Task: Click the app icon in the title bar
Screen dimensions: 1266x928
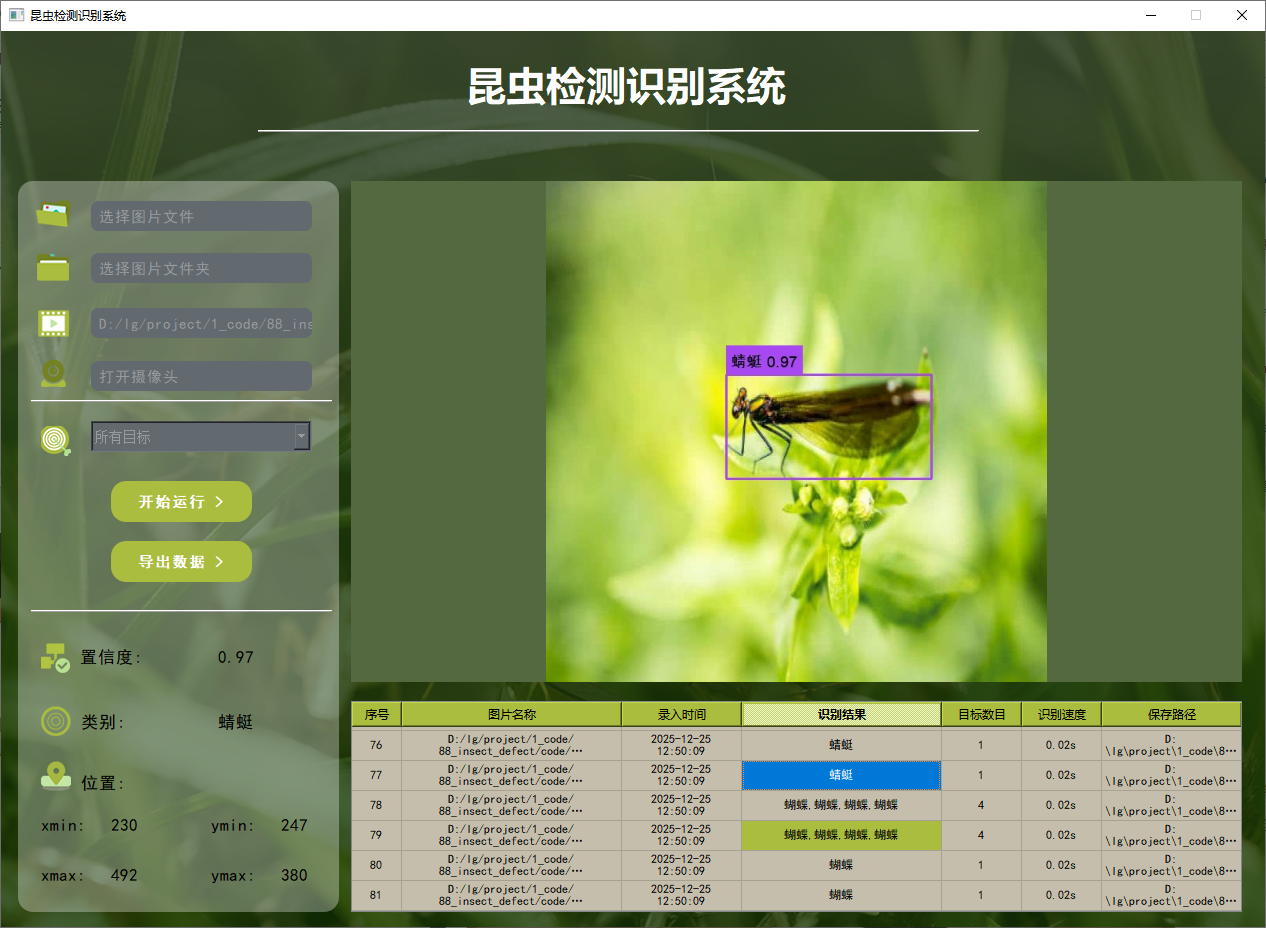Action: (16, 15)
